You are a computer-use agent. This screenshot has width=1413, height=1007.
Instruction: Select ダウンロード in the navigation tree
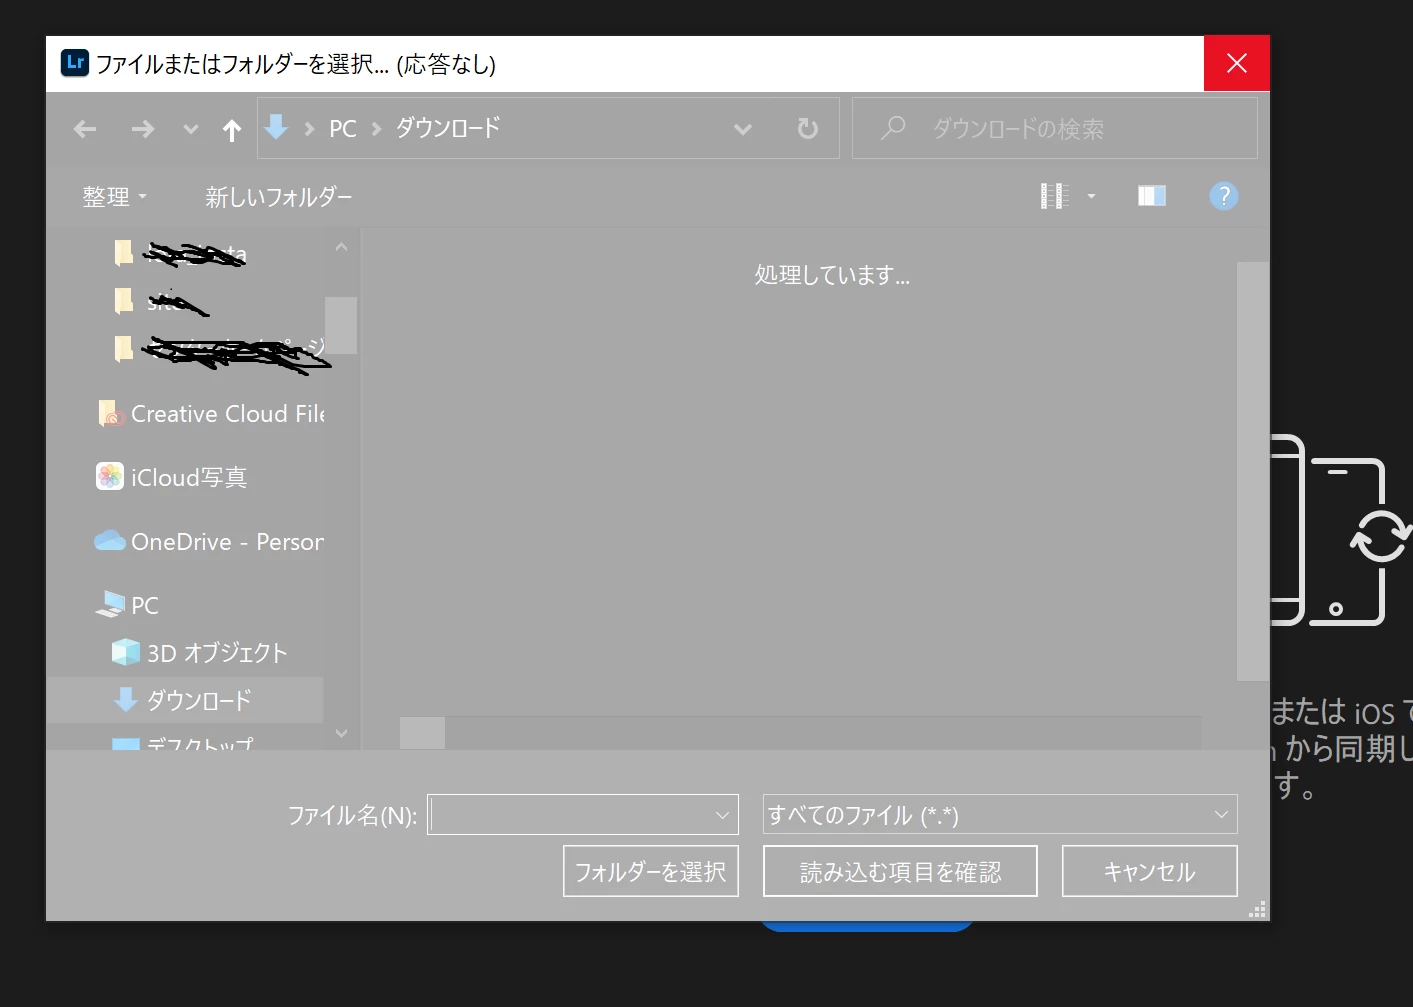tap(185, 700)
